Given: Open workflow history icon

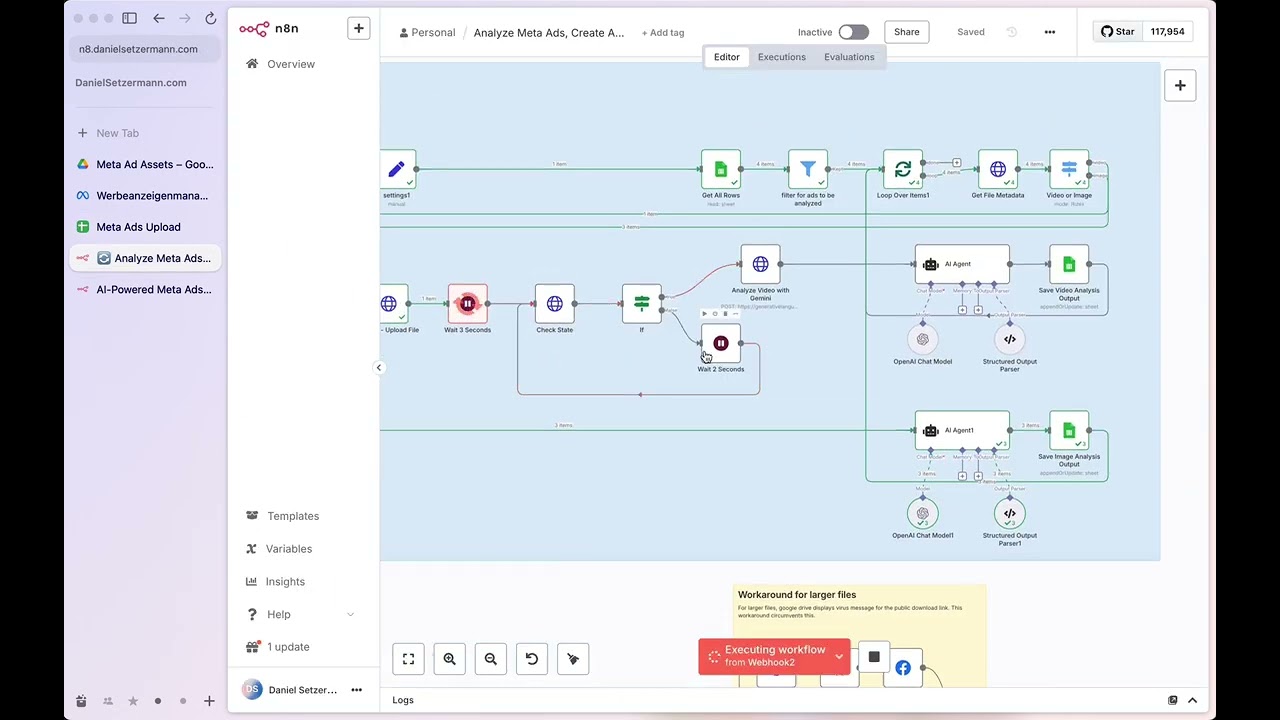Looking at the screenshot, I should (1011, 32).
